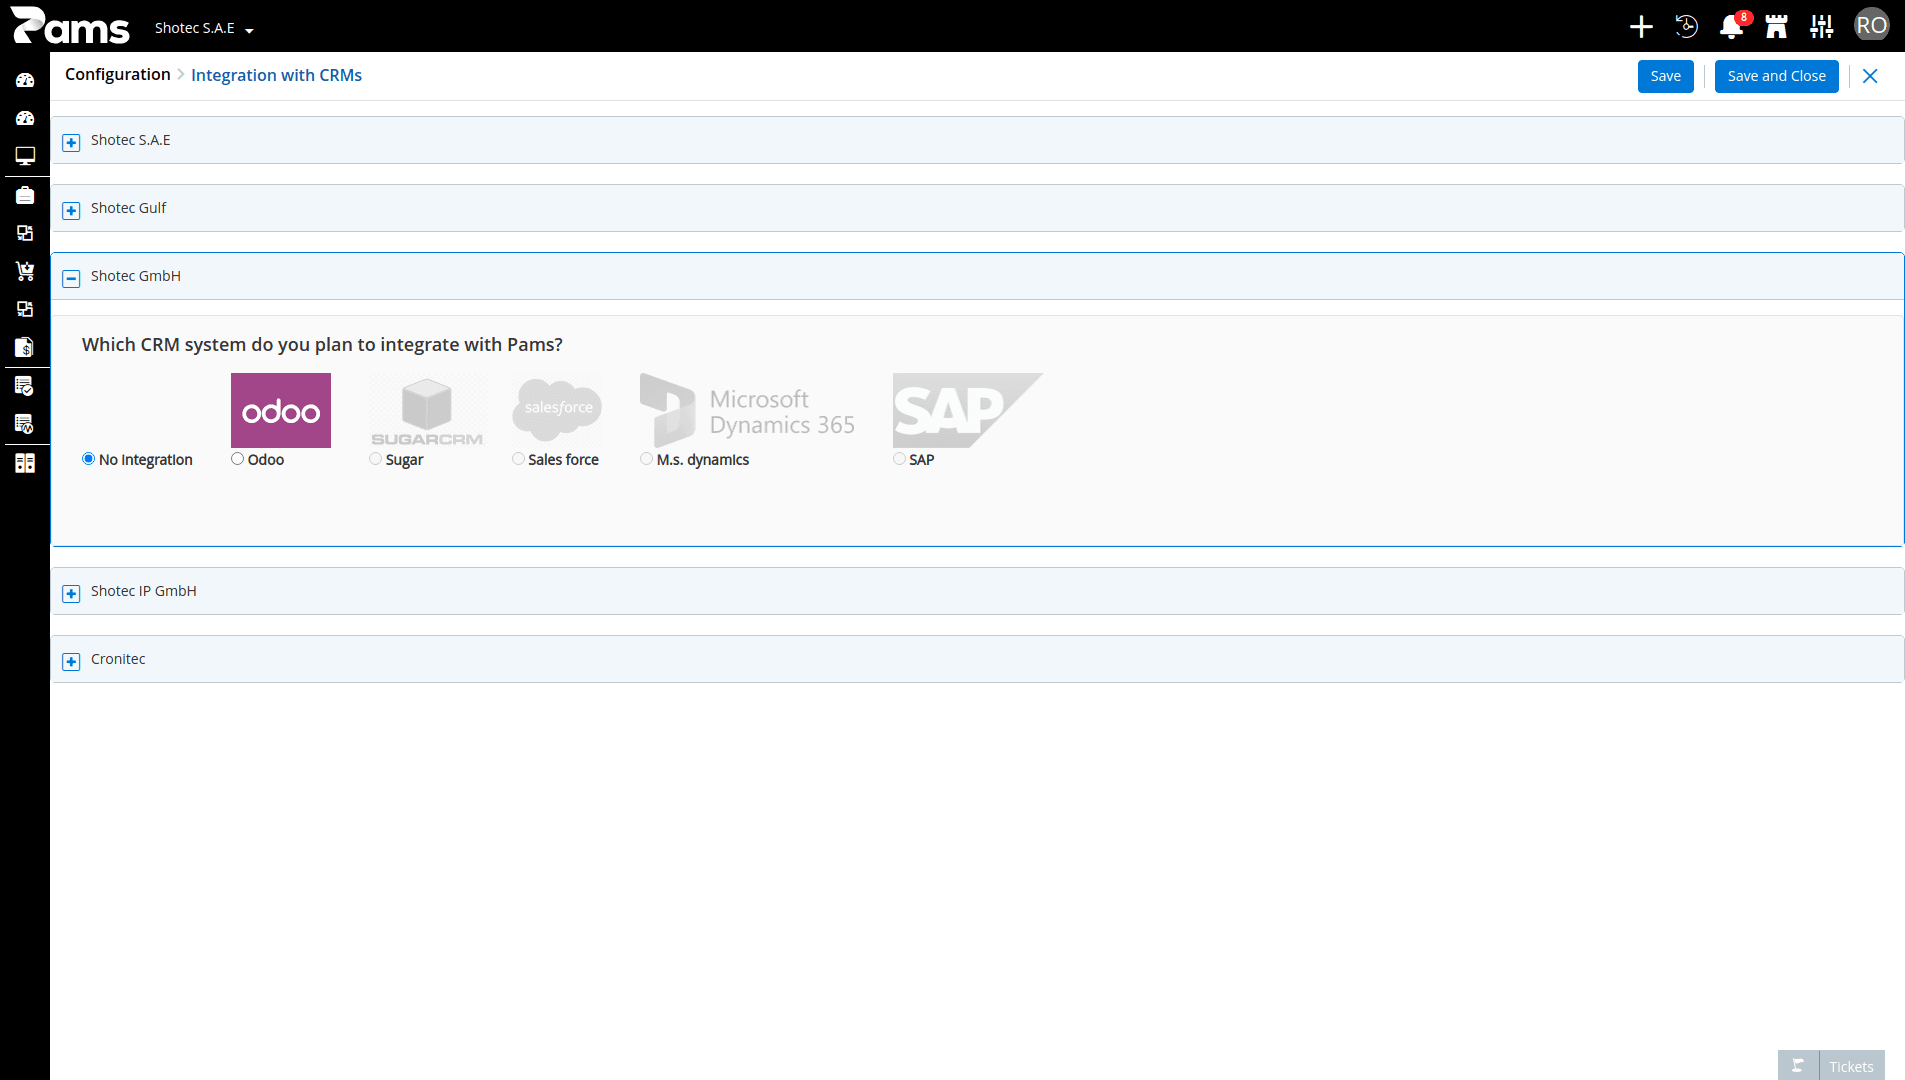Click the Shotec GmbH section title
The height and width of the screenshot is (1080, 1905).
click(136, 276)
